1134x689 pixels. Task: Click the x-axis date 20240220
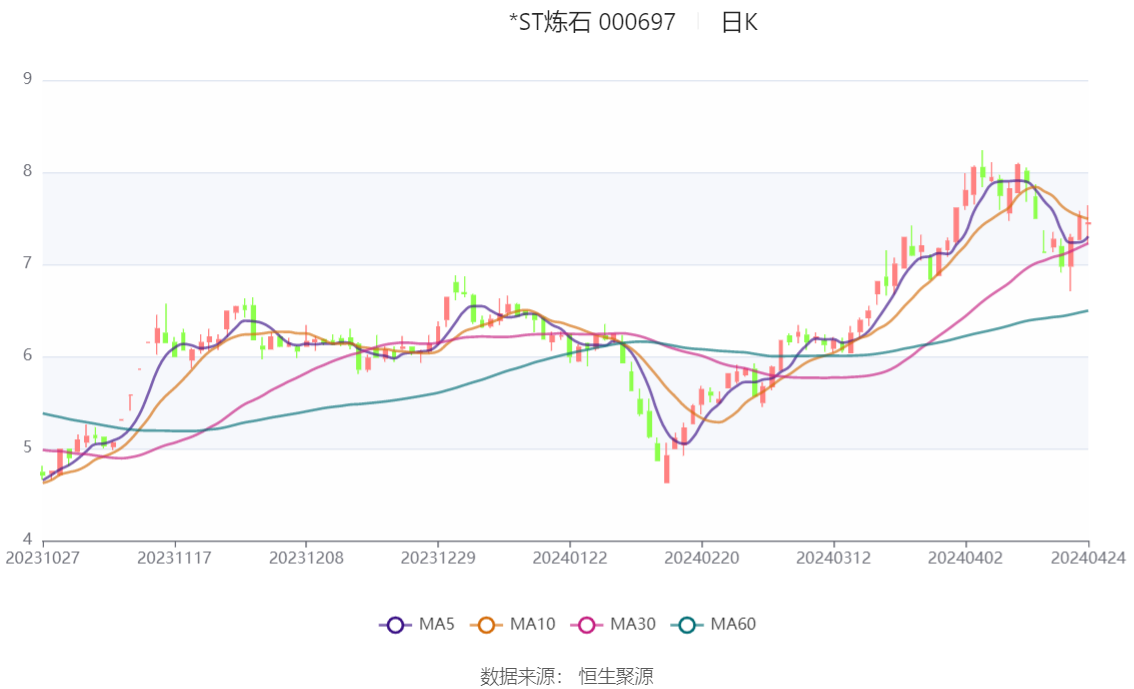pos(702,558)
